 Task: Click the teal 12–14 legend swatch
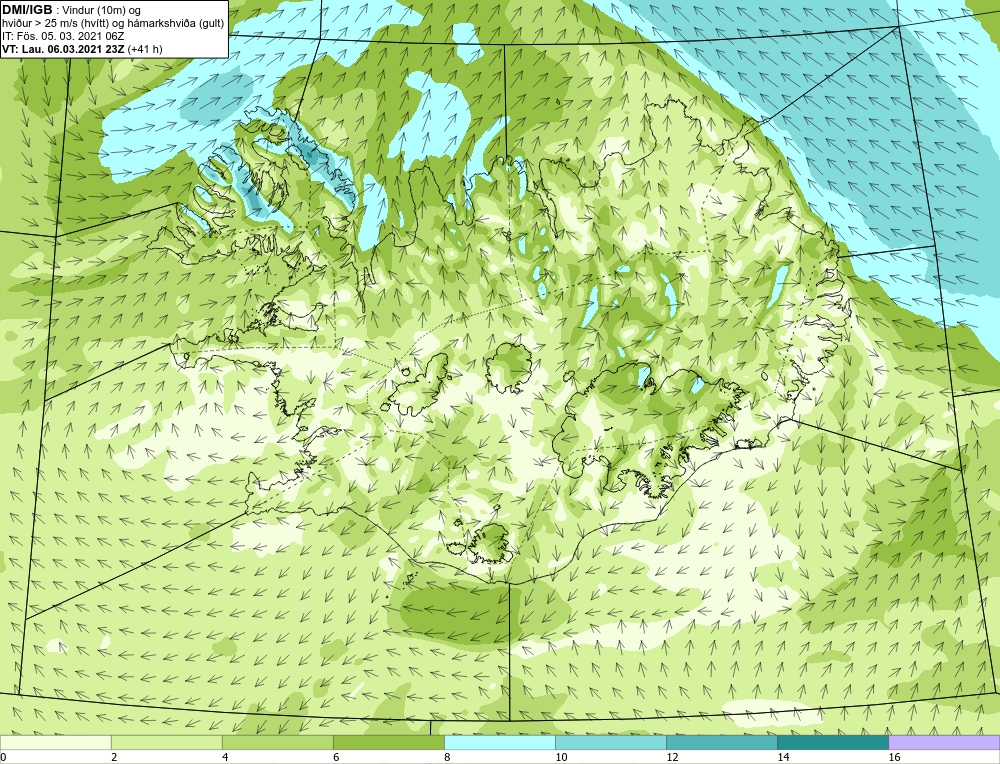(x=721, y=742)
